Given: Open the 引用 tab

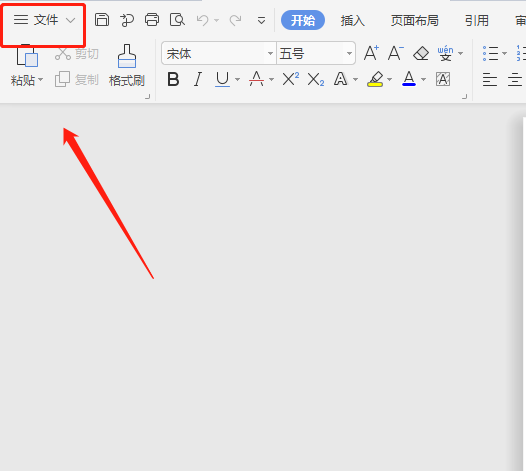Looking at the screenshot, I should point(477,21).
